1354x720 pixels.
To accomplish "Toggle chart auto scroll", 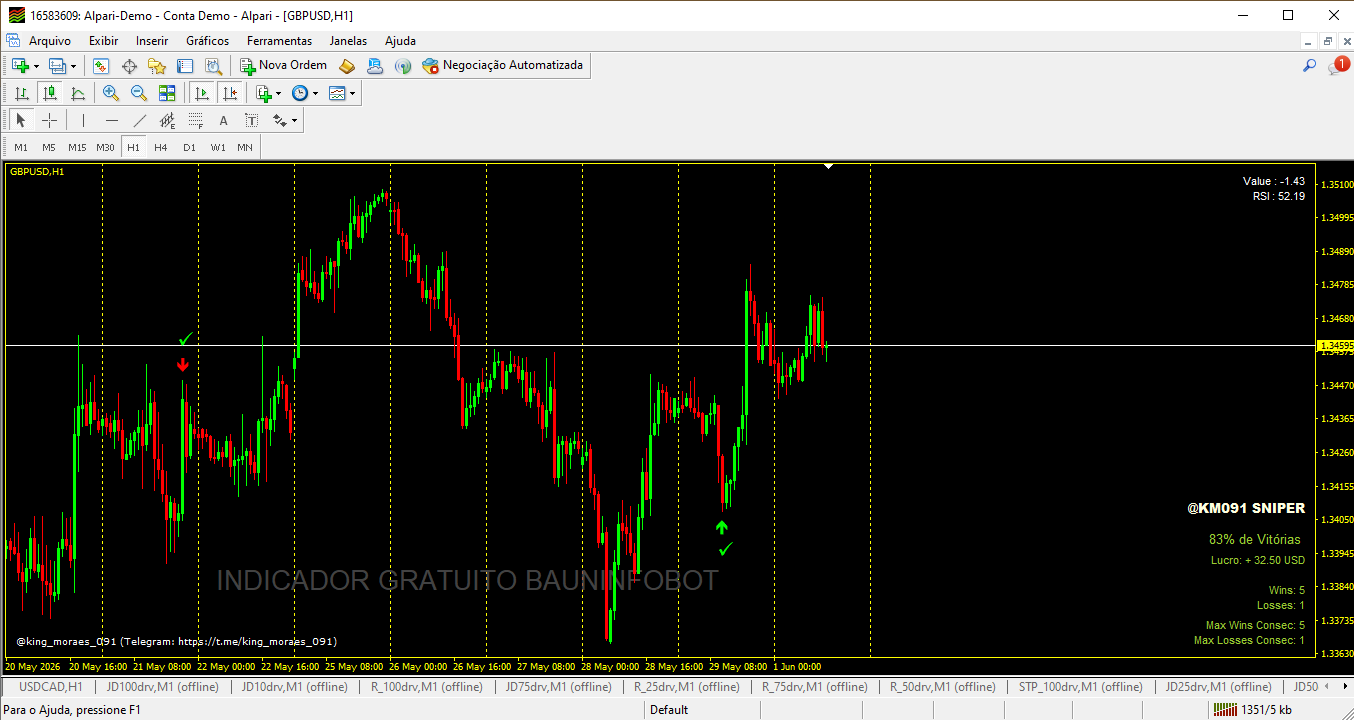I will [x=202, y=93].
